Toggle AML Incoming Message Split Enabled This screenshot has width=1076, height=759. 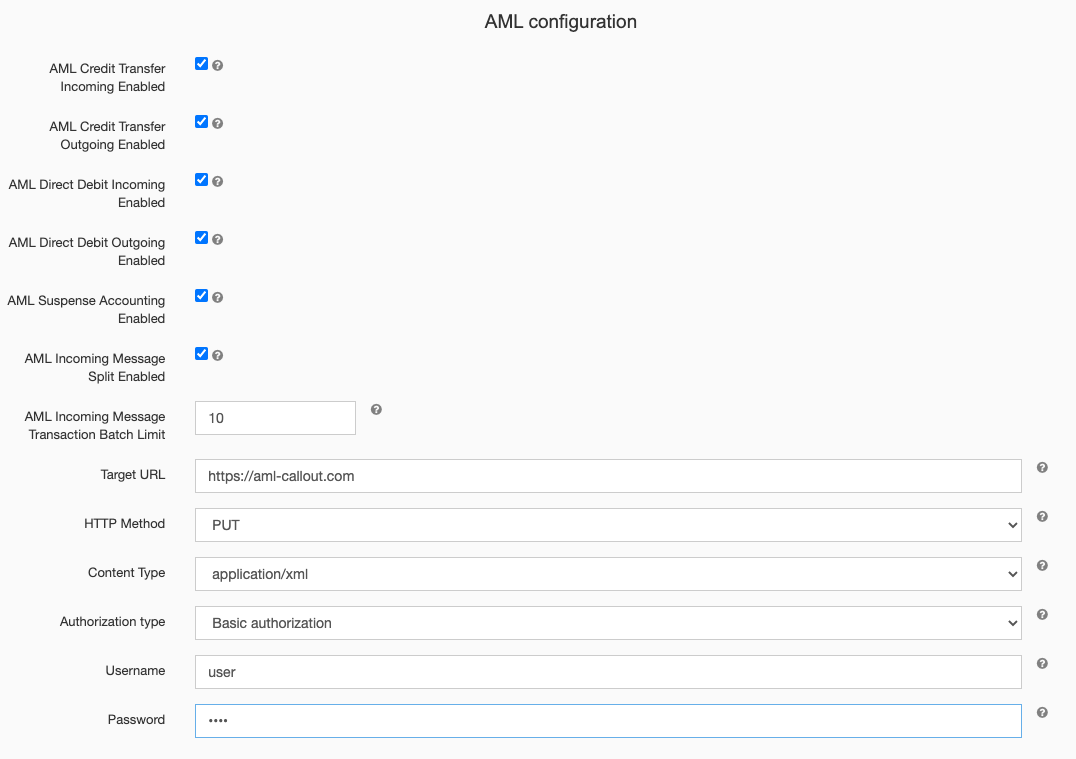[x=201, y=353]
